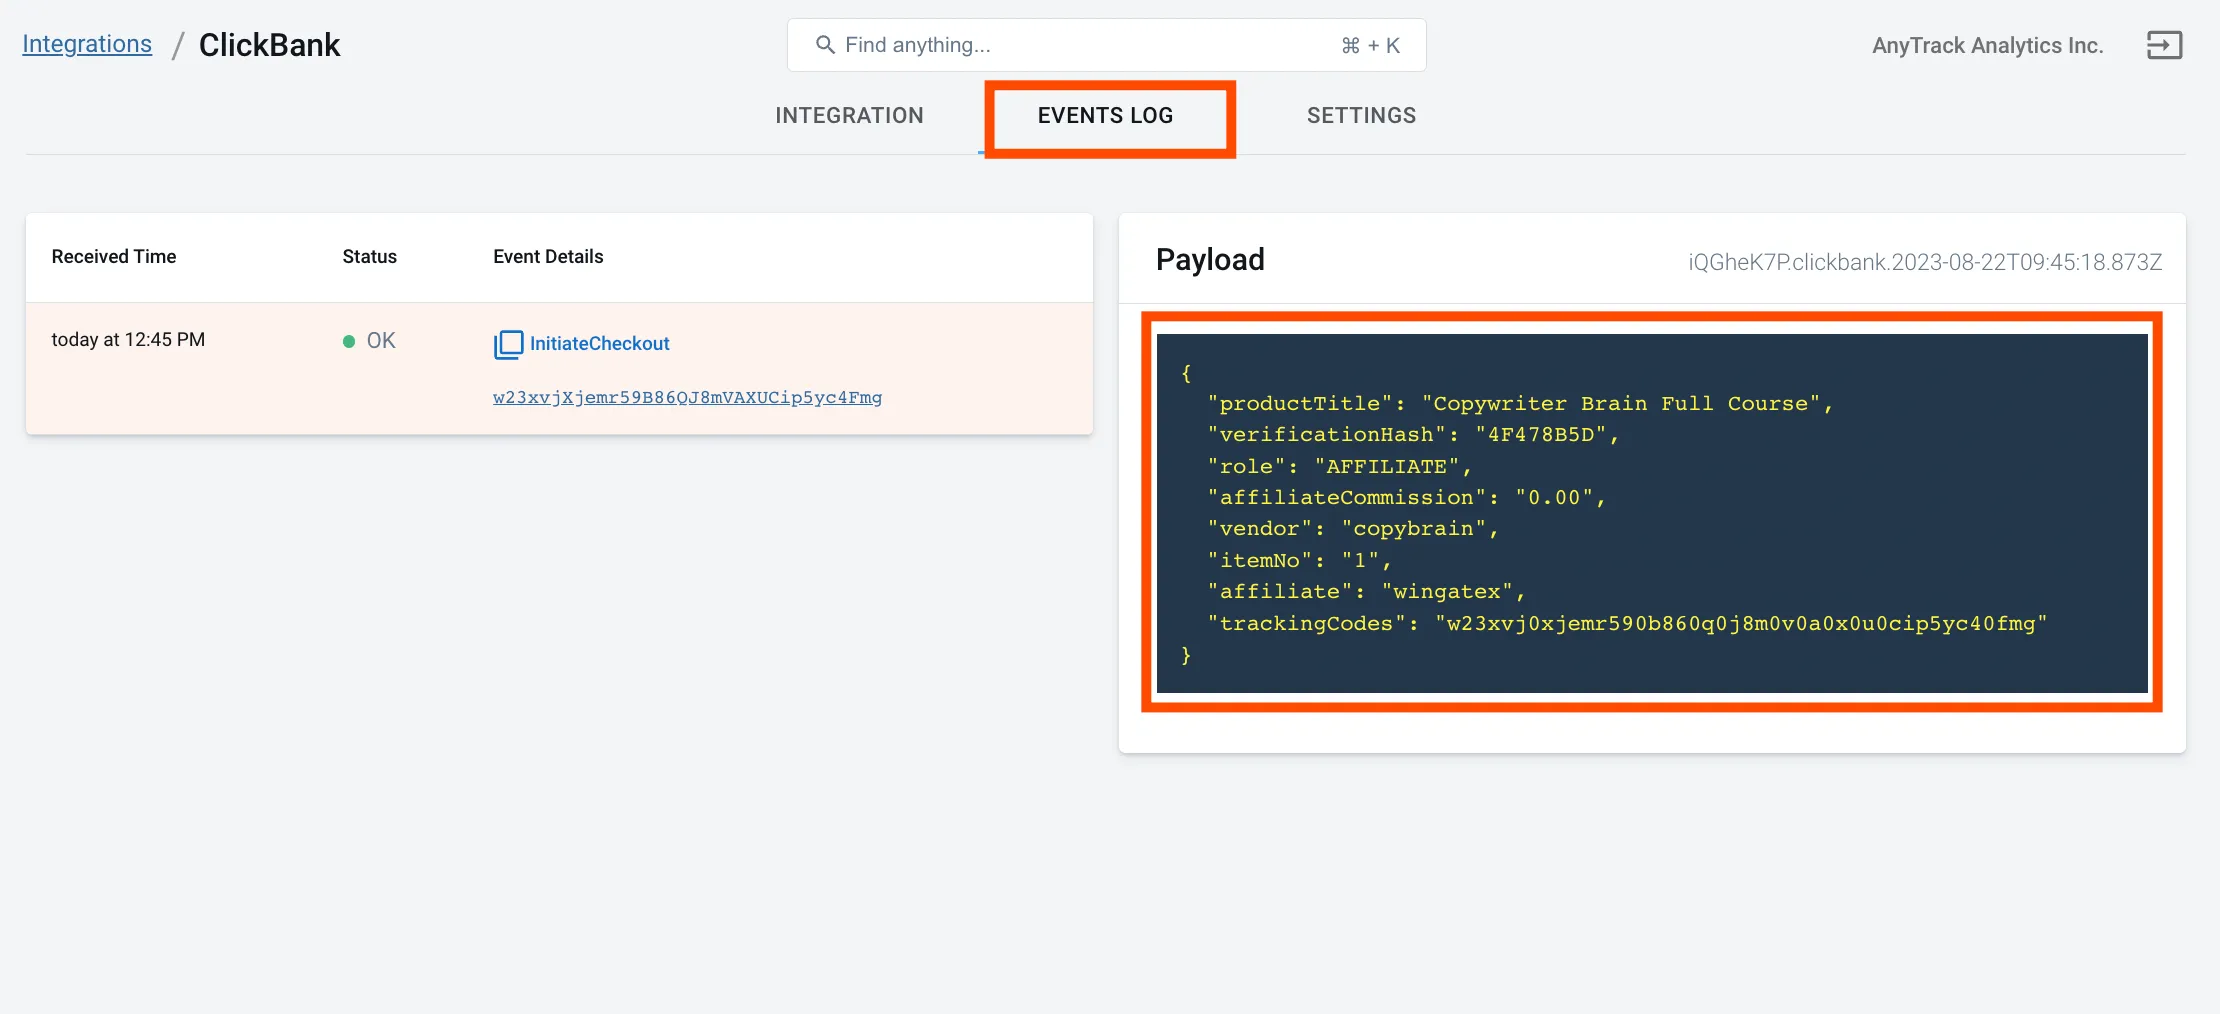Go back to Integrations breadcrumb link
2220x1014 pixels.
pos(87,44)
